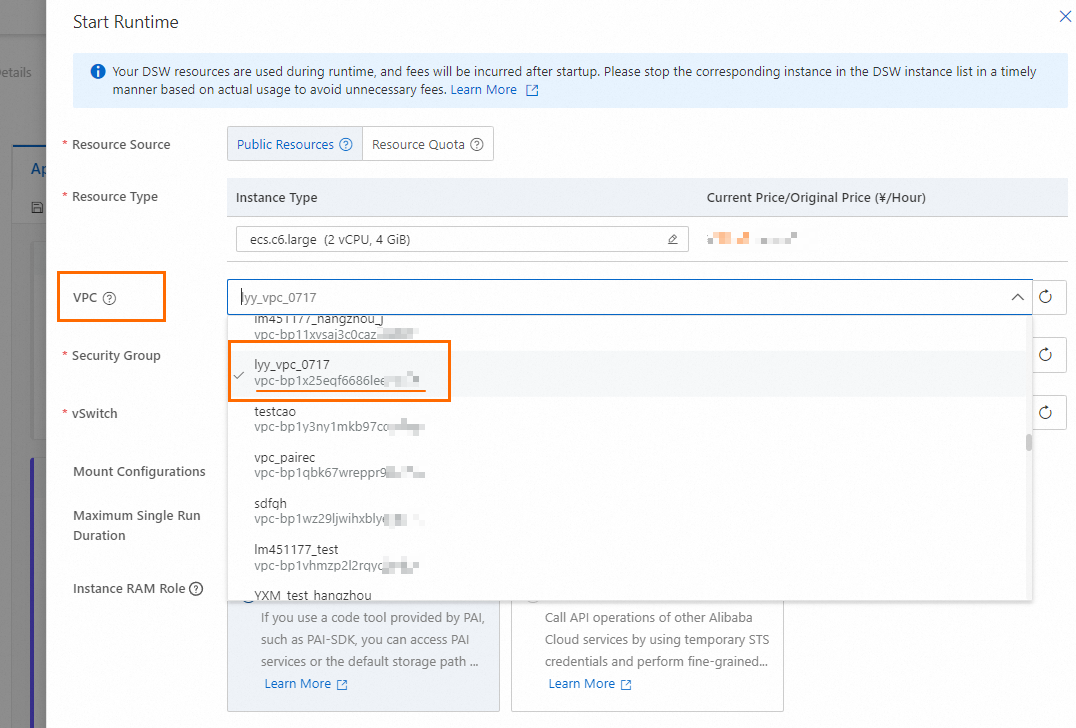Click the refresh icon beside the VPC field
Screen dimensions: 1076x728
point(1046,297)
